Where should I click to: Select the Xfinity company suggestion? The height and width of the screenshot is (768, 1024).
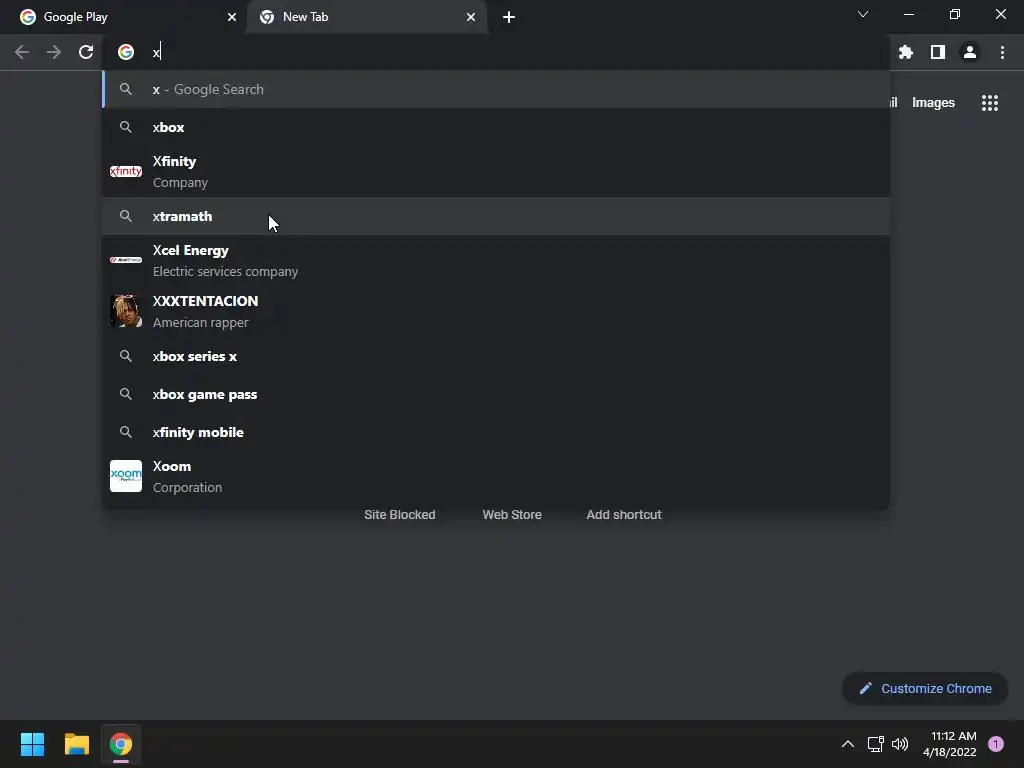[496, 172]
